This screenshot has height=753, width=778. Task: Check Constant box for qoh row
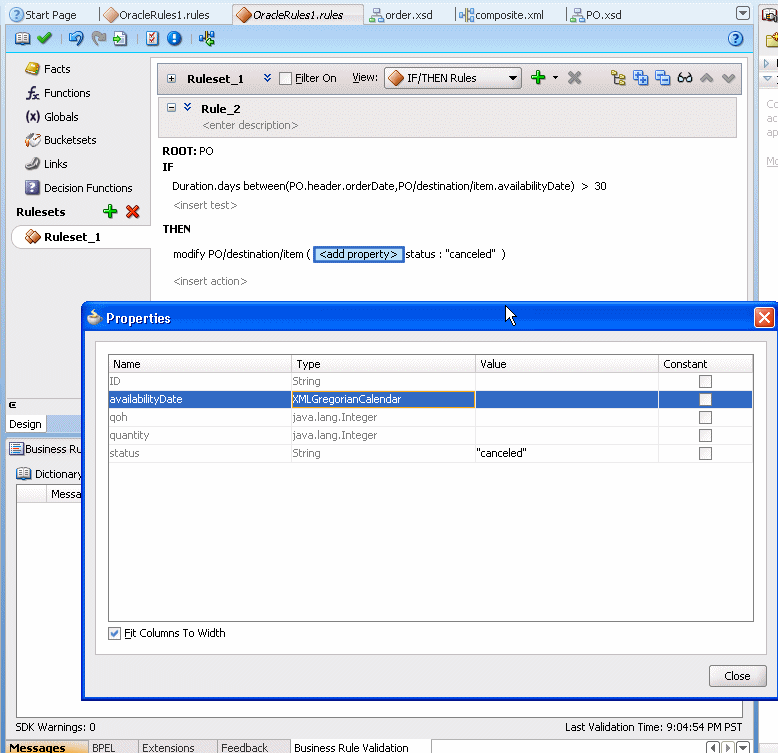(x=705, y=417)
